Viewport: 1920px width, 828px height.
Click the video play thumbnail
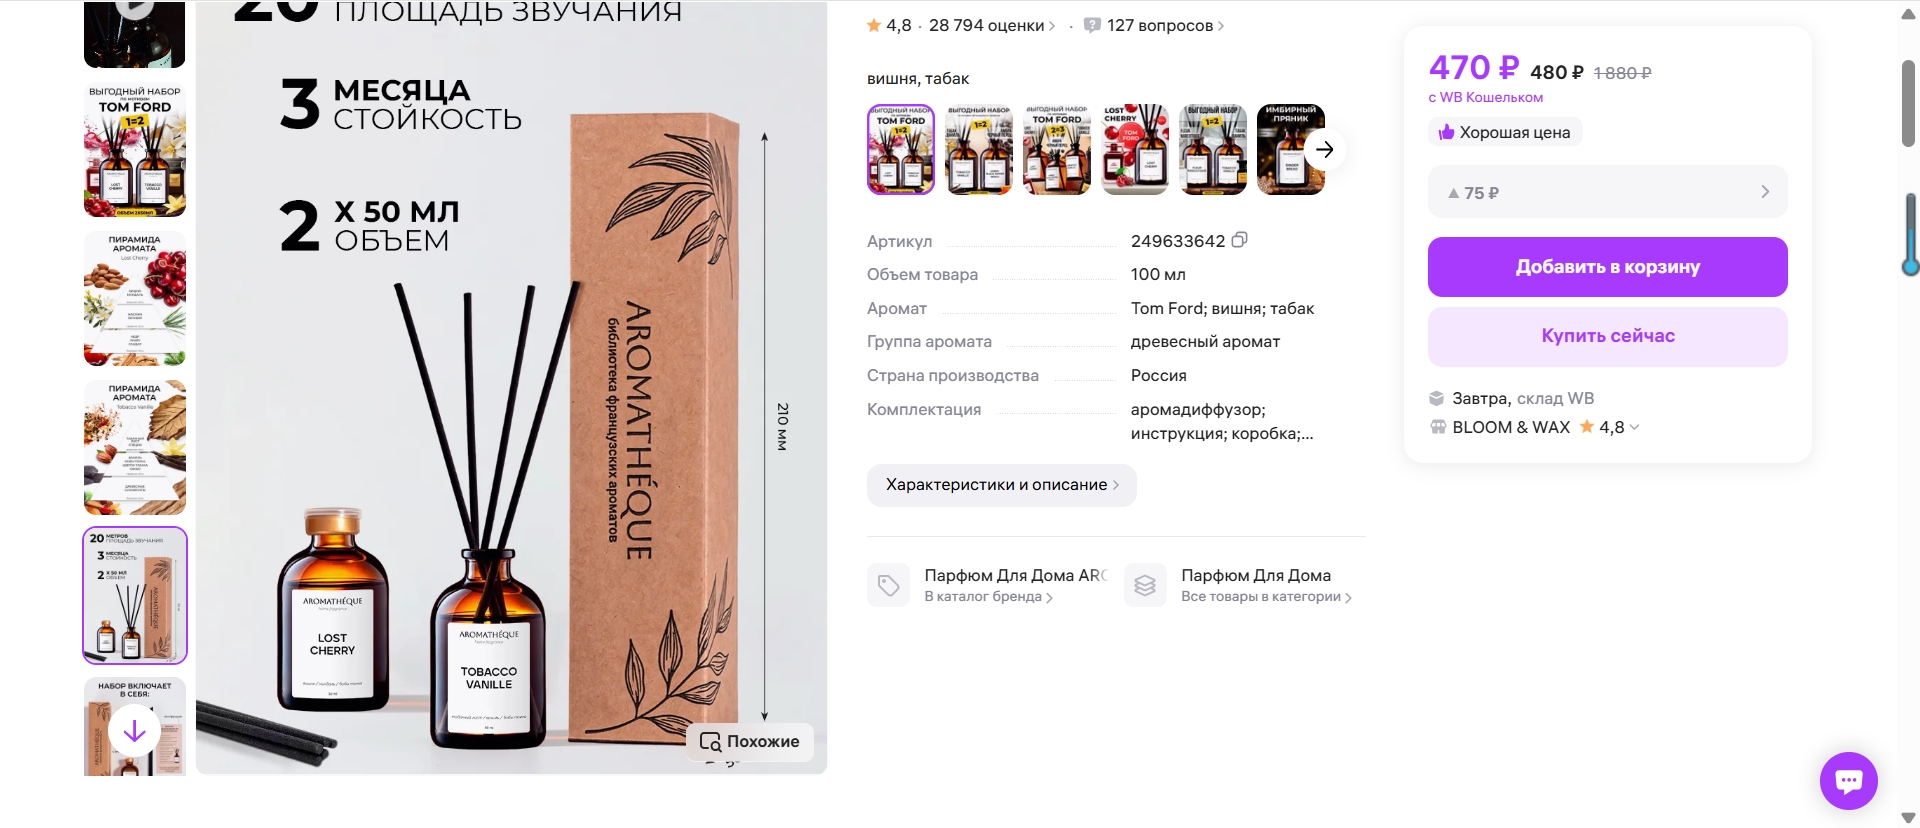(x=134, y=33)
